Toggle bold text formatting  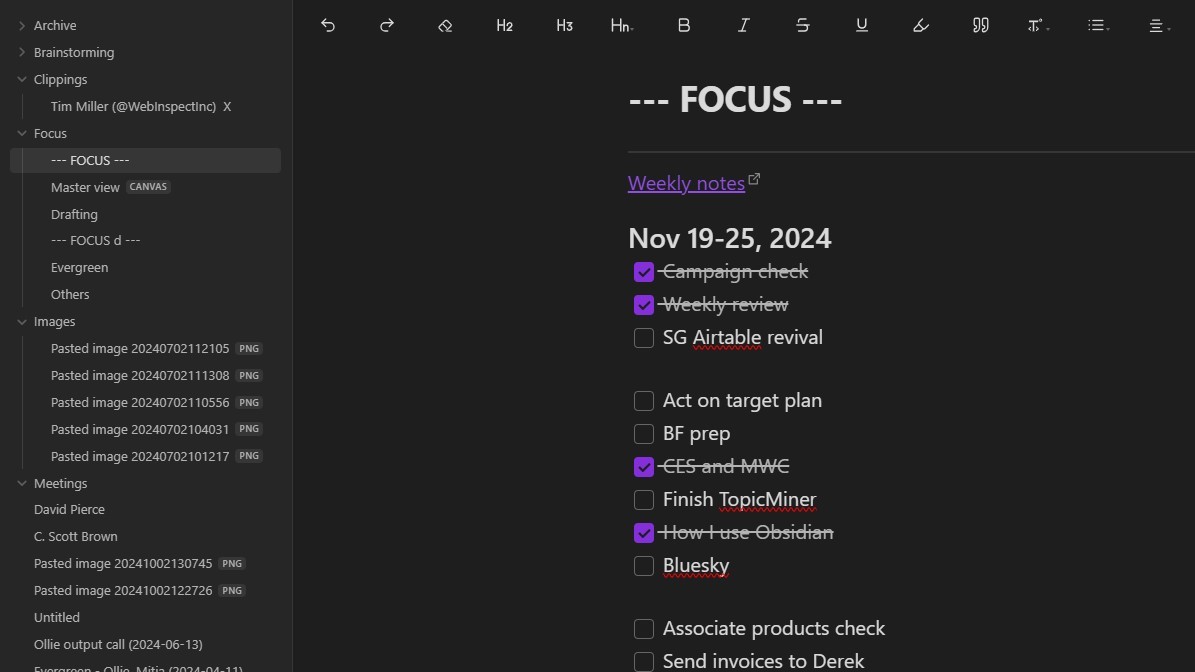(684, 26)
